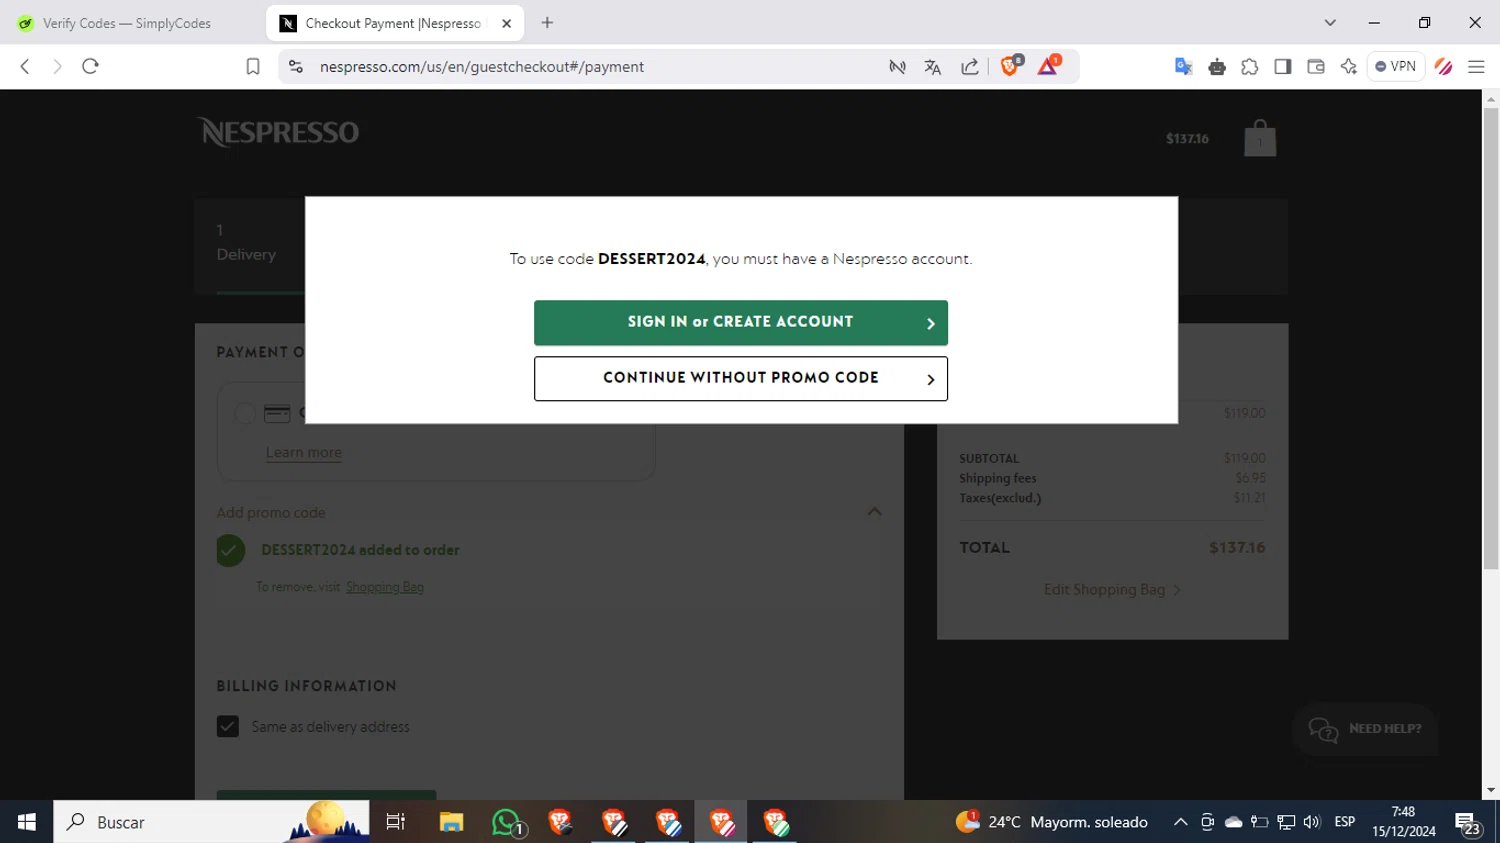1500x843 pixels.
Task: Open Task View on taskbar
Action: (396, 822)
